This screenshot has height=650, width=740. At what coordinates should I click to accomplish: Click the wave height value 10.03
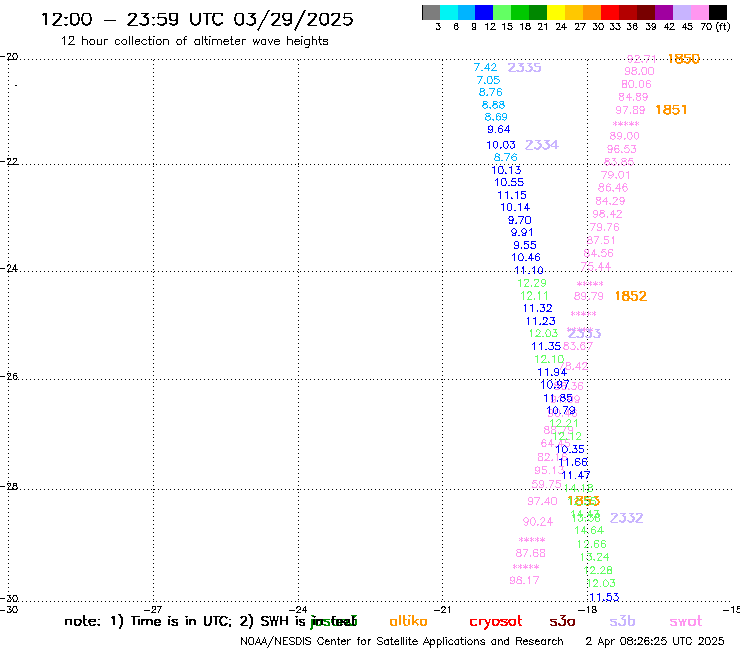click(x=501, y=145)
